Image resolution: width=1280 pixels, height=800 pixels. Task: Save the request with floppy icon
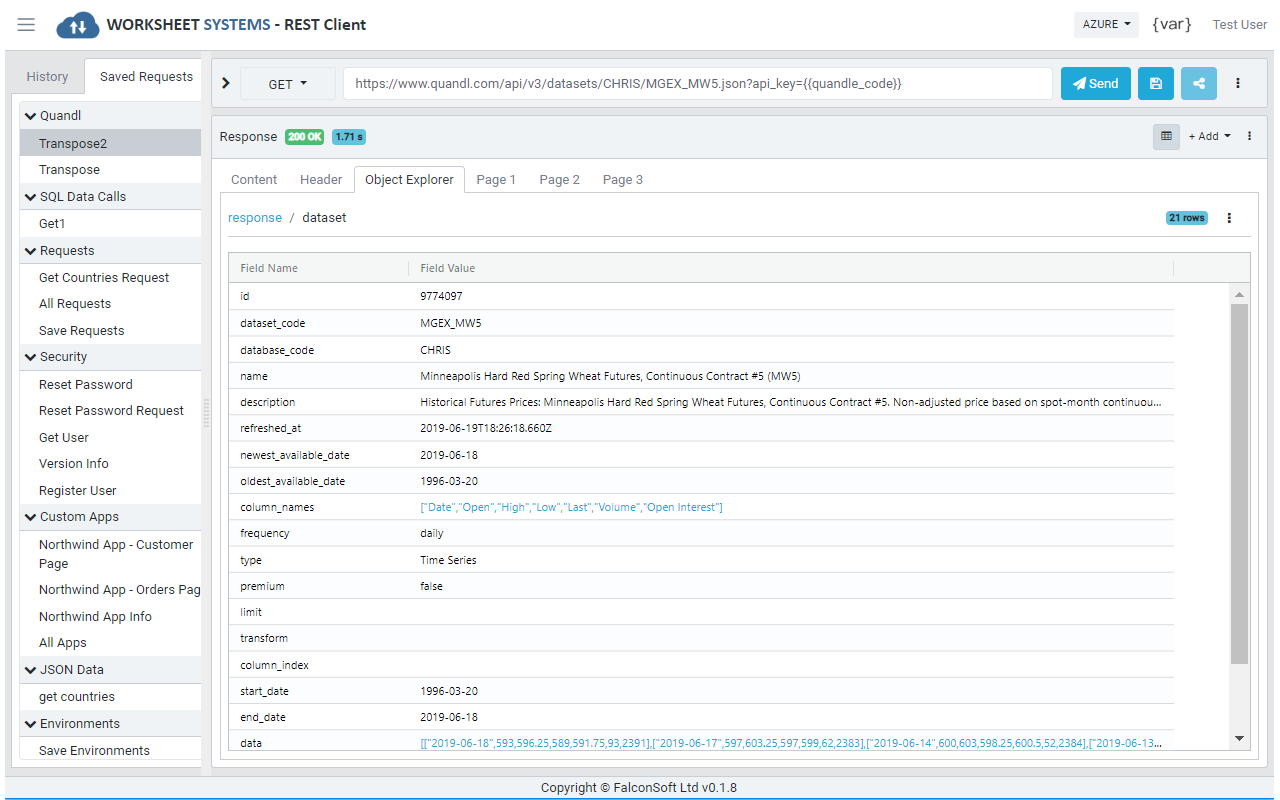point(1156,84)
